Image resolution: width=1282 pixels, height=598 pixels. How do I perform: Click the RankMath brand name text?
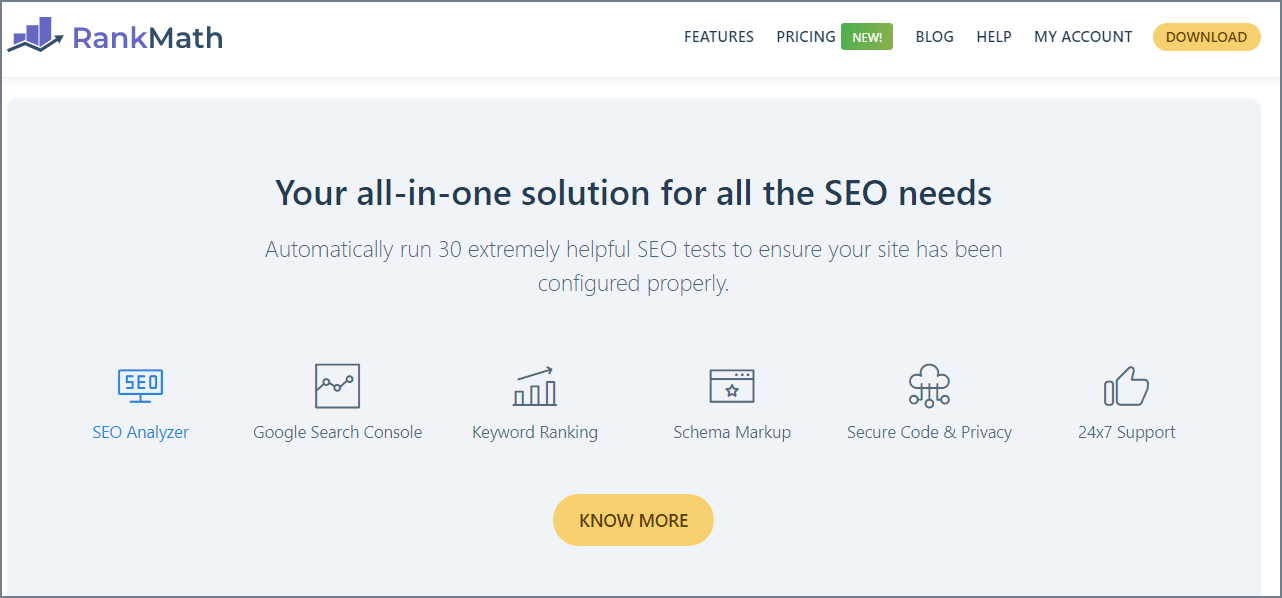[148, 38]
